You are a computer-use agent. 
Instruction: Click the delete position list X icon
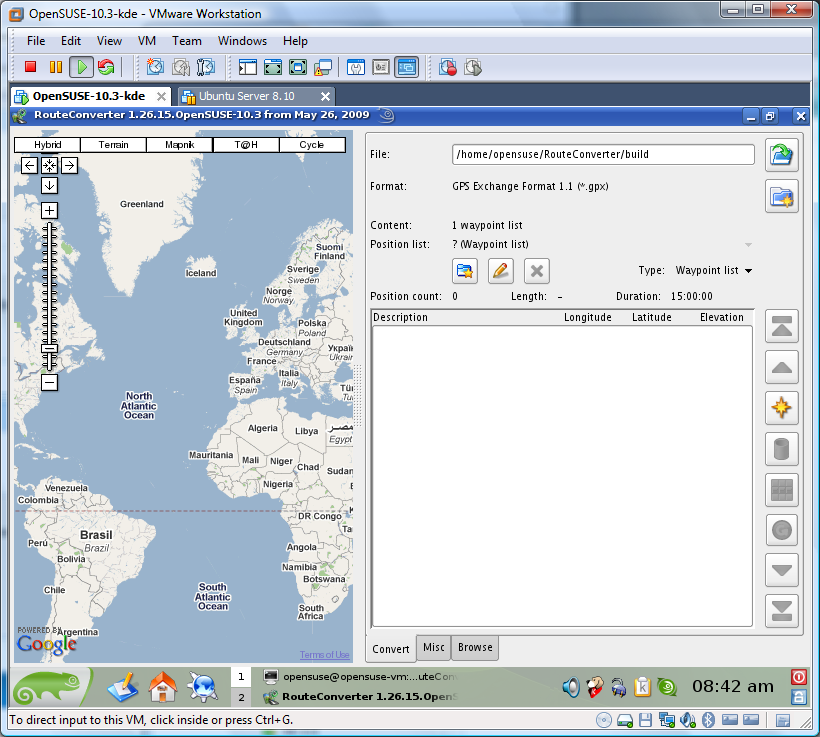click(x=536, y=270)
